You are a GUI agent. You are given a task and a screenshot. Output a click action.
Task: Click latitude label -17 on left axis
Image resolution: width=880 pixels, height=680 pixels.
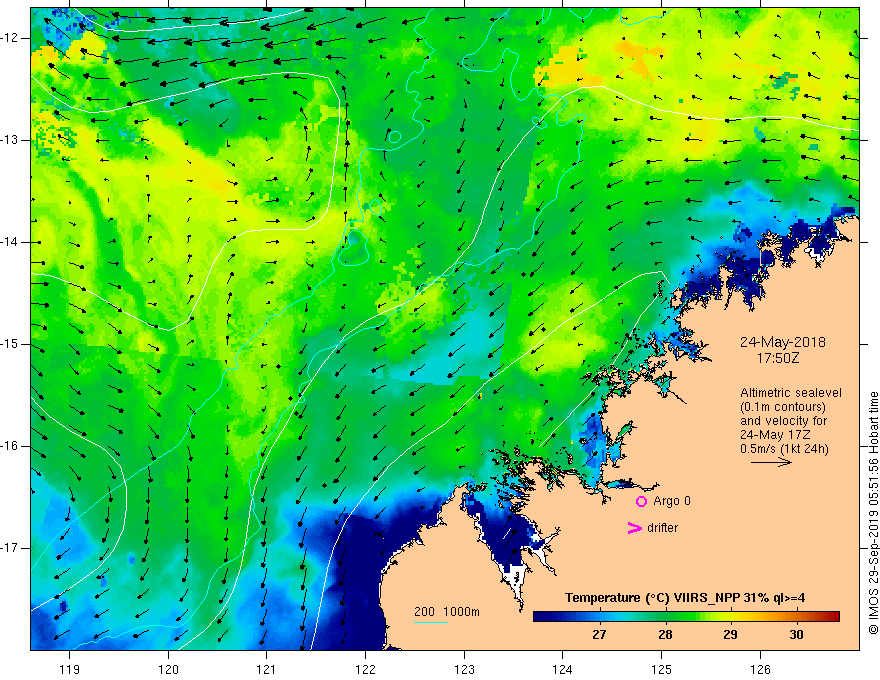pyautogui.click(x=10, y=548)
